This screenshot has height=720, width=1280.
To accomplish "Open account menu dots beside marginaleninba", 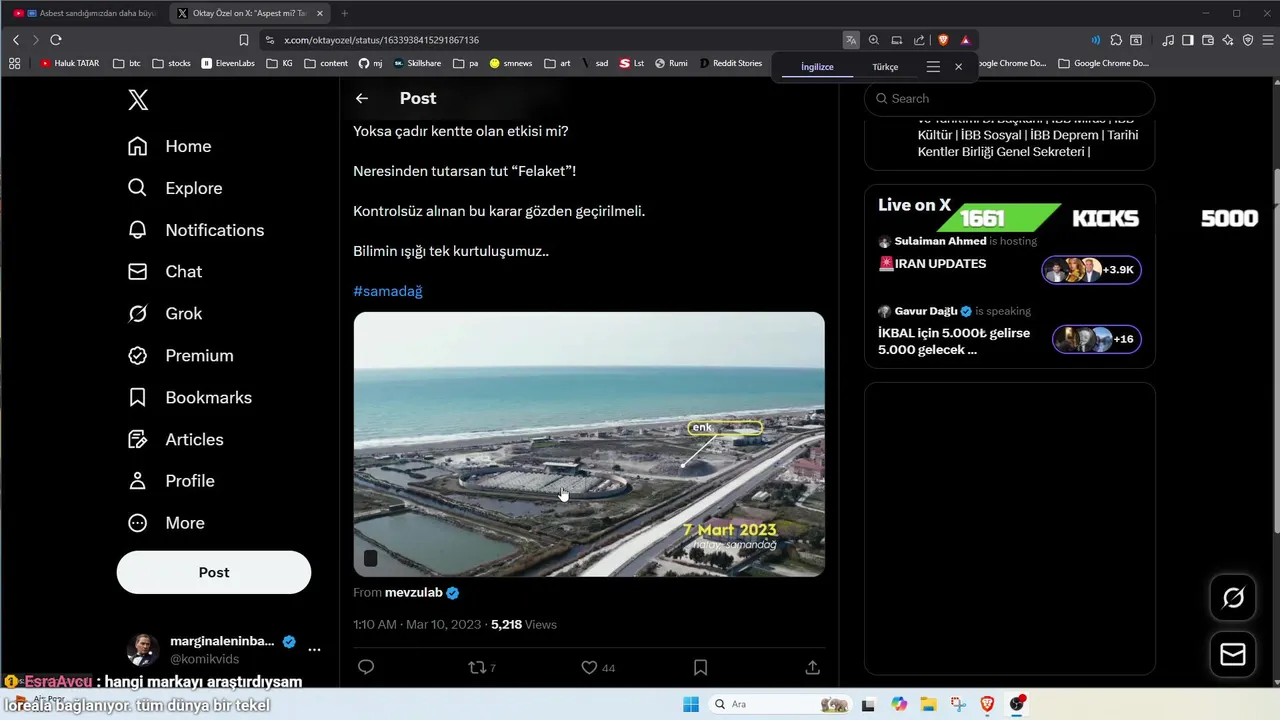I will (x=314, y=650).
